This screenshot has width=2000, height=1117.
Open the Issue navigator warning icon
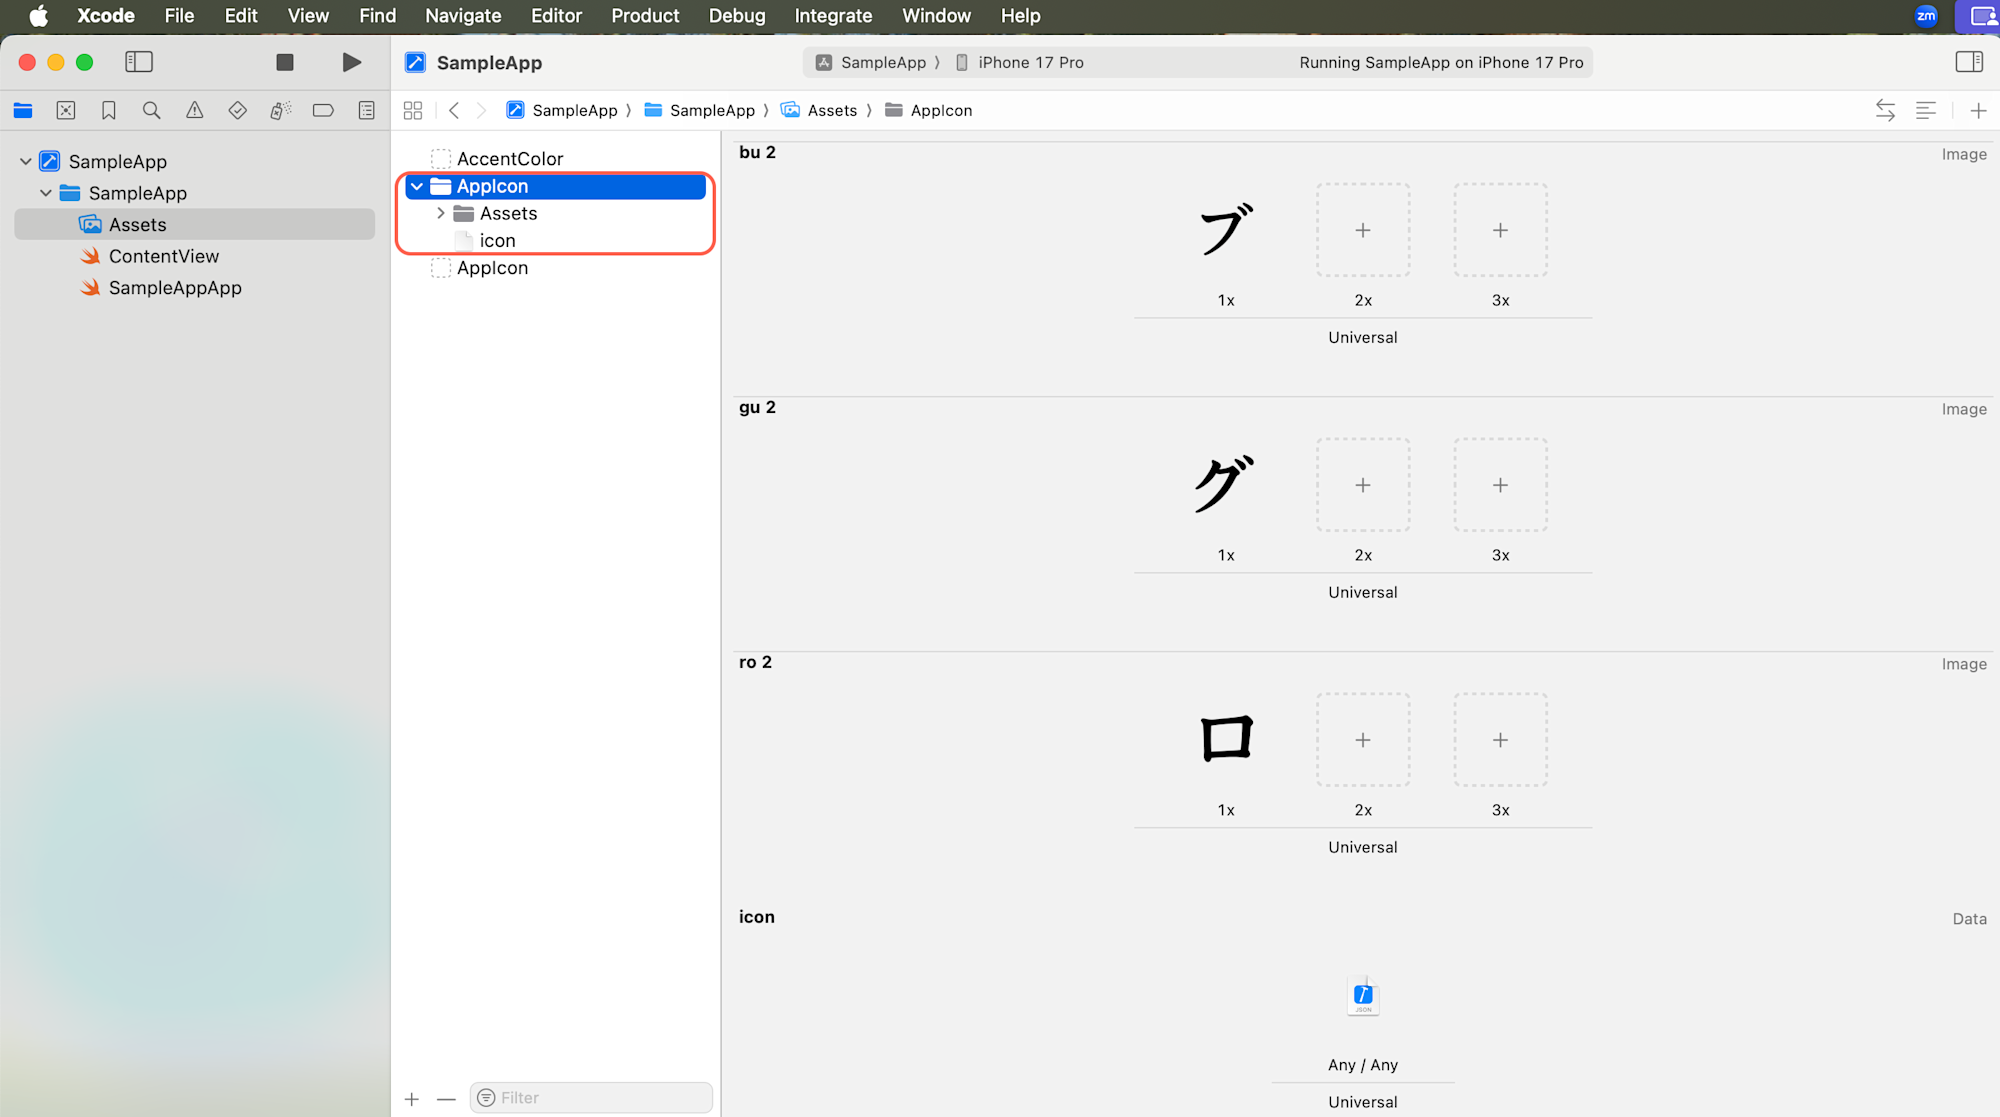(x=195, y=110)
